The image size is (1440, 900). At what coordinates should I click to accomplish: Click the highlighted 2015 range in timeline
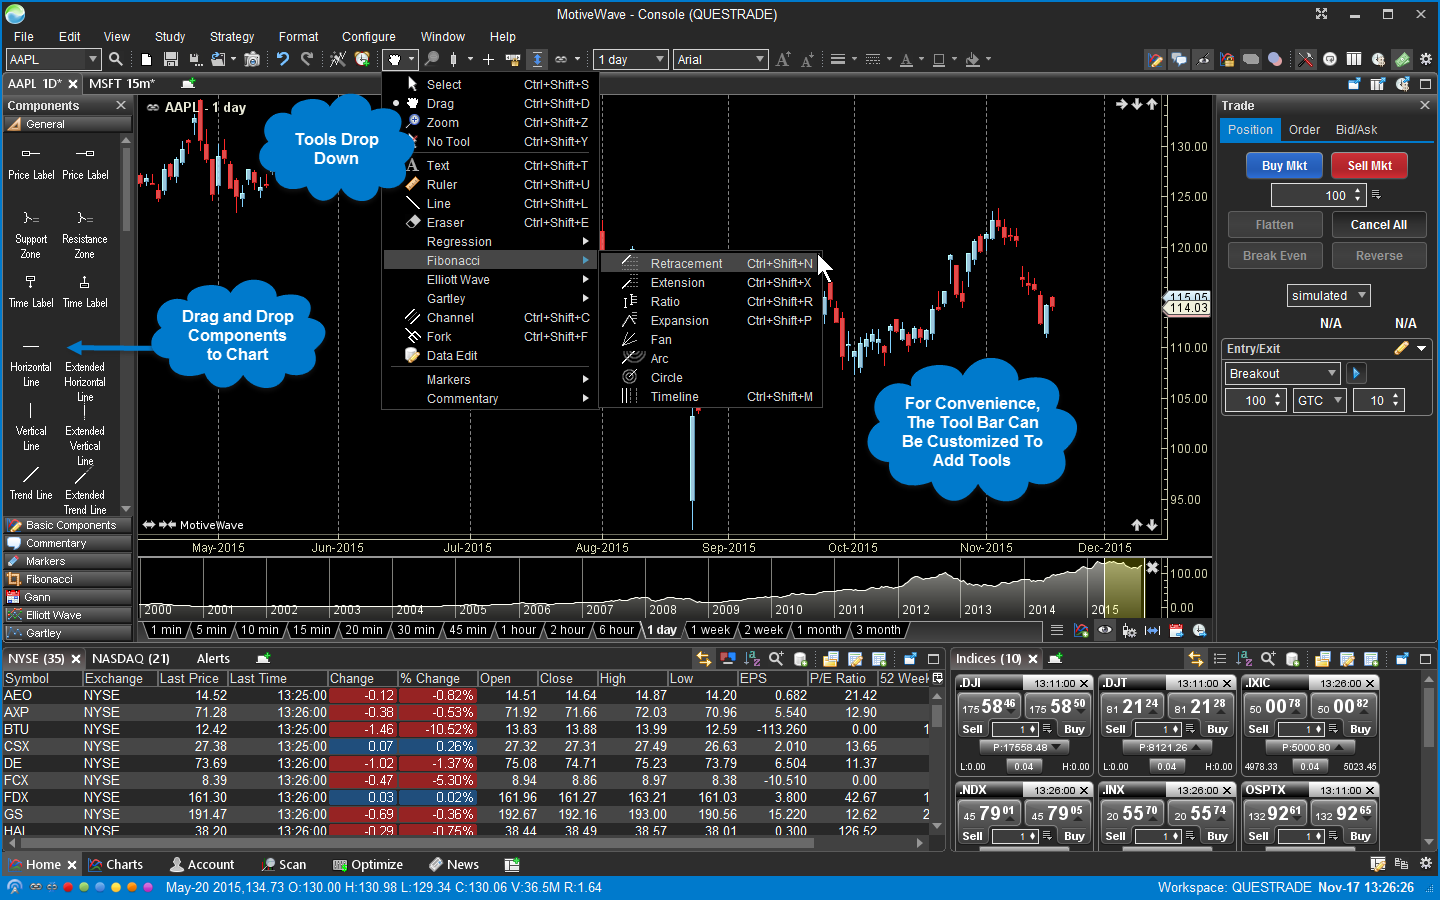pos(1123,588)
